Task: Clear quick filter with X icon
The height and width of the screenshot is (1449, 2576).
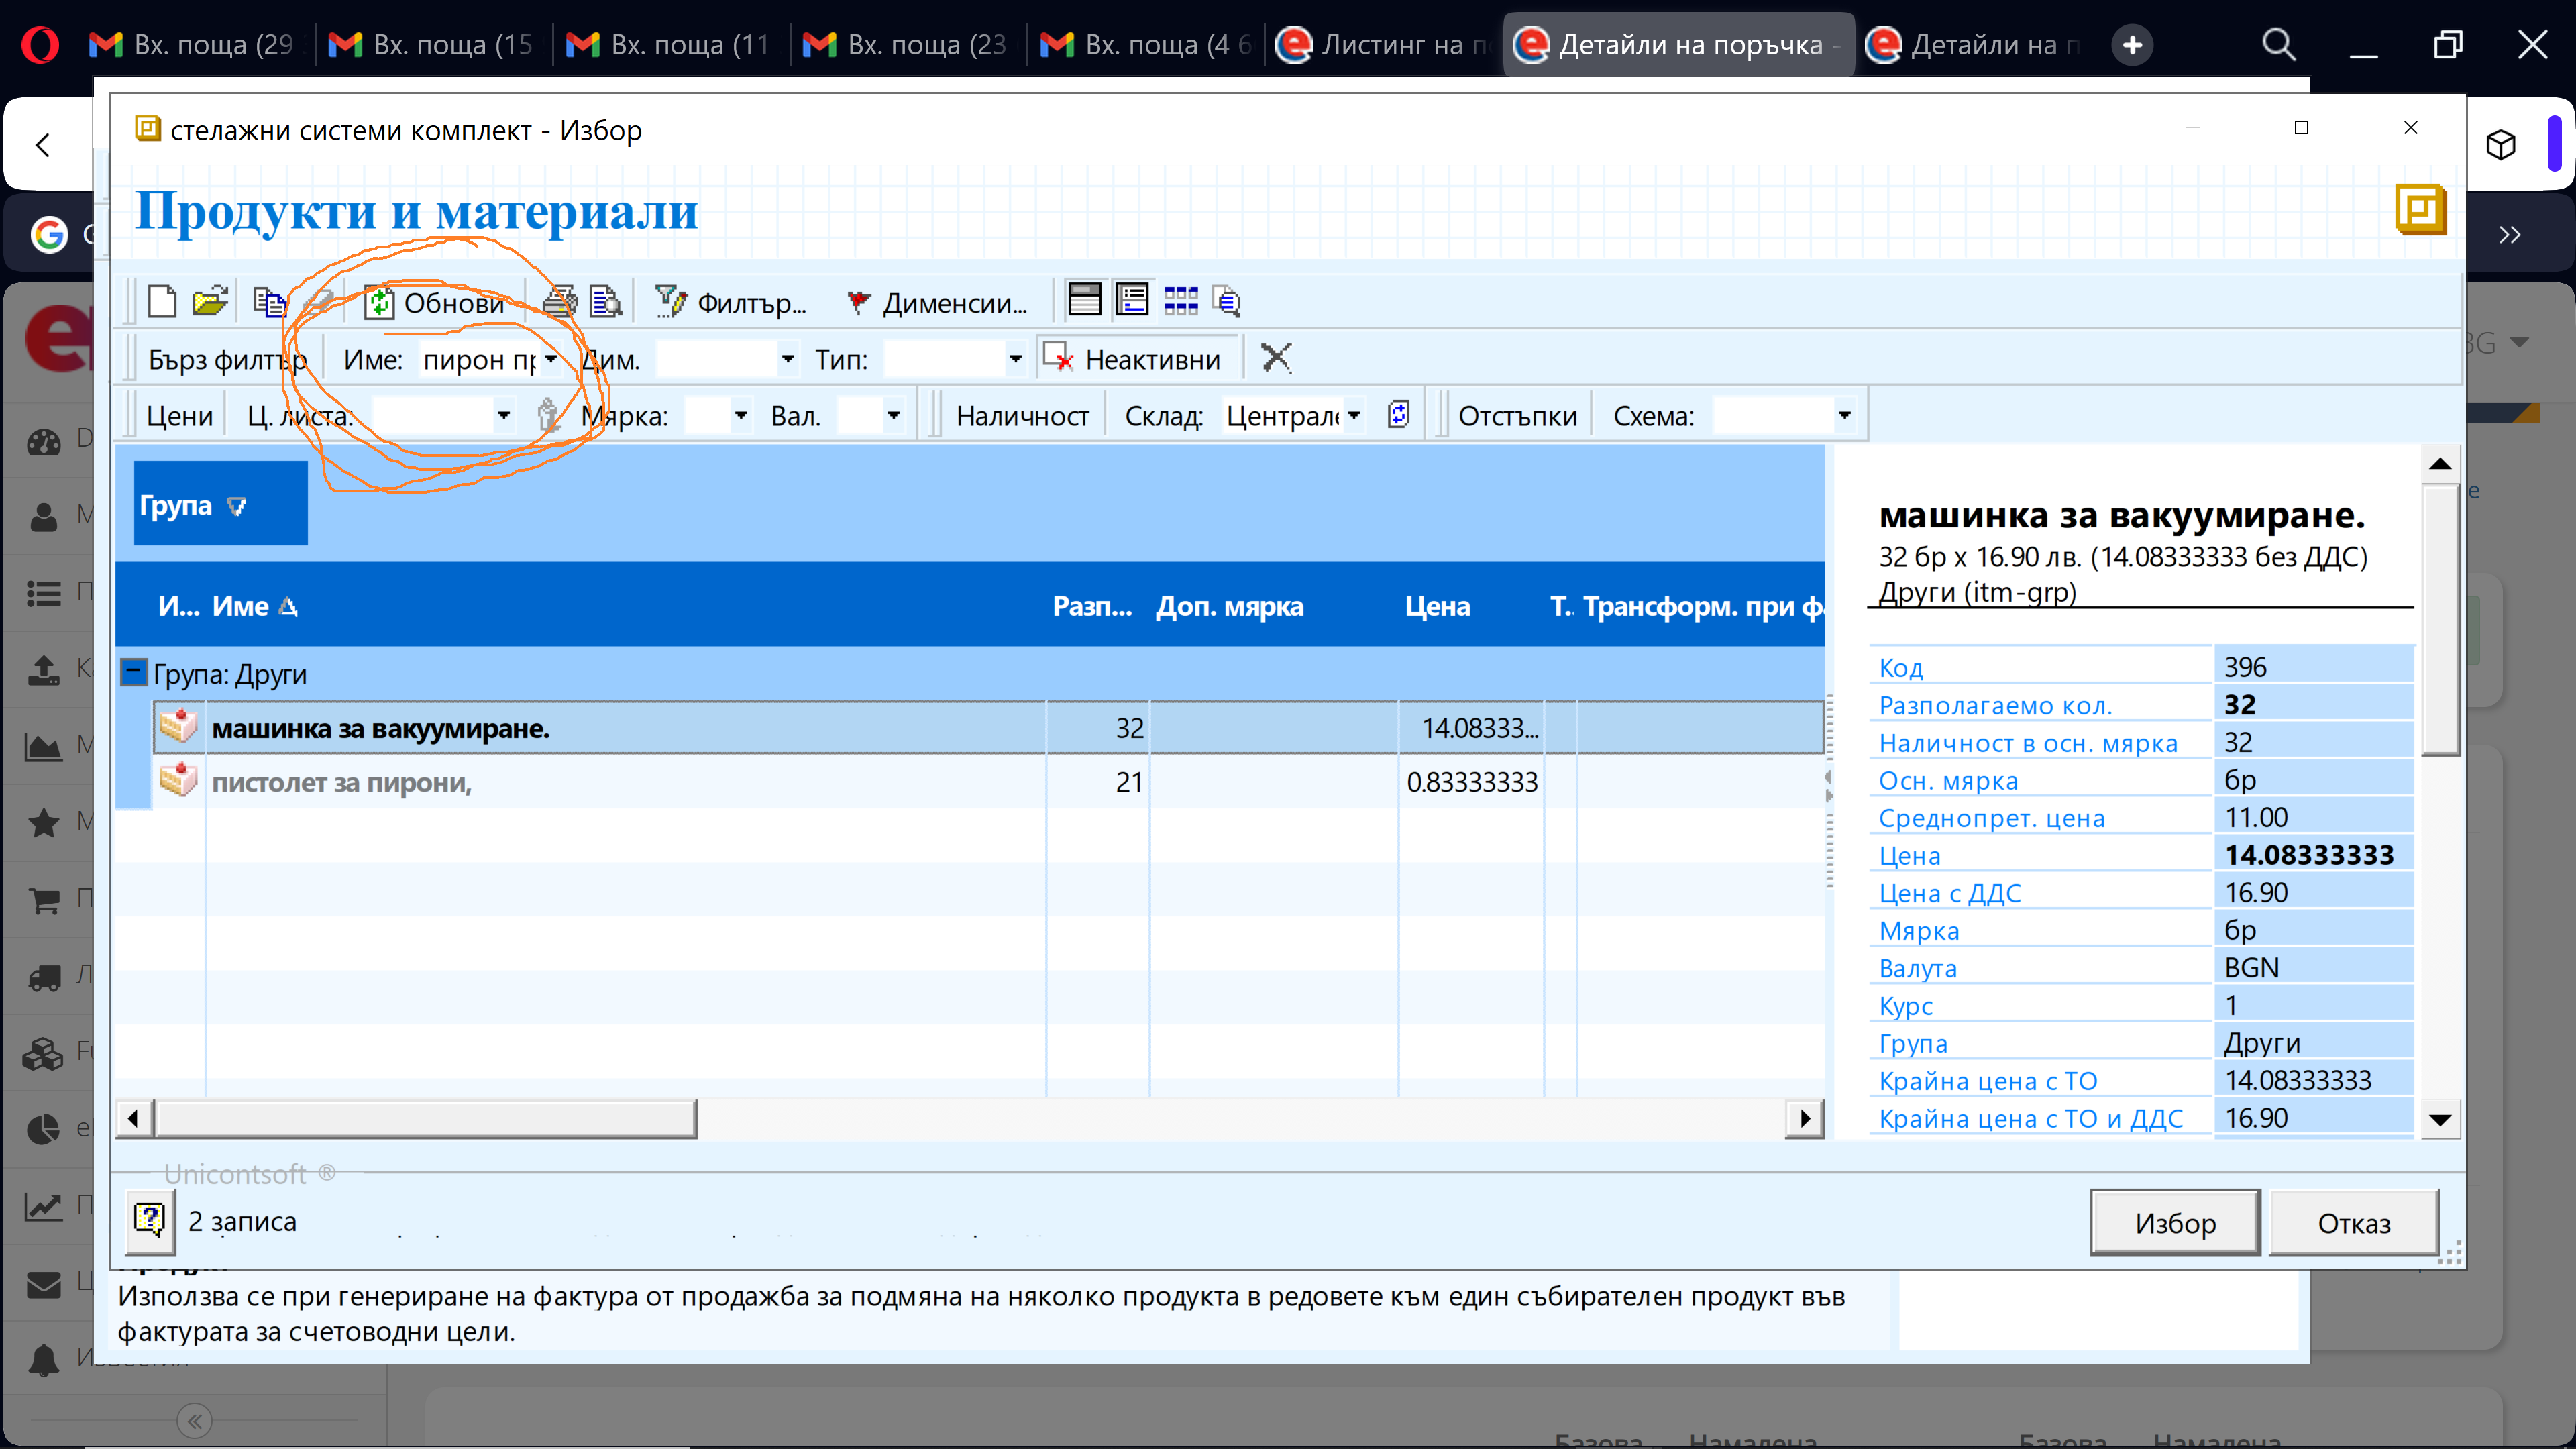Action: (x=1276, y=357)
